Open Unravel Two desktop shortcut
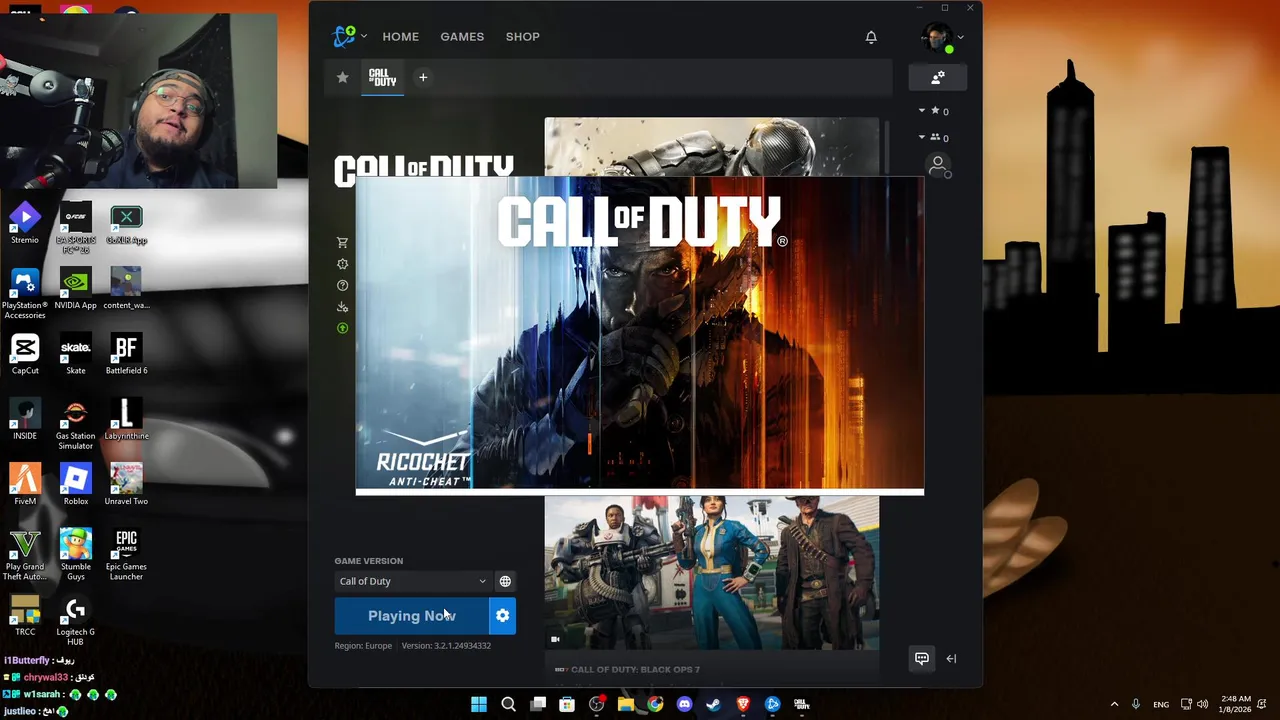This screenshot has width=1280, height=720. [126, 485]
